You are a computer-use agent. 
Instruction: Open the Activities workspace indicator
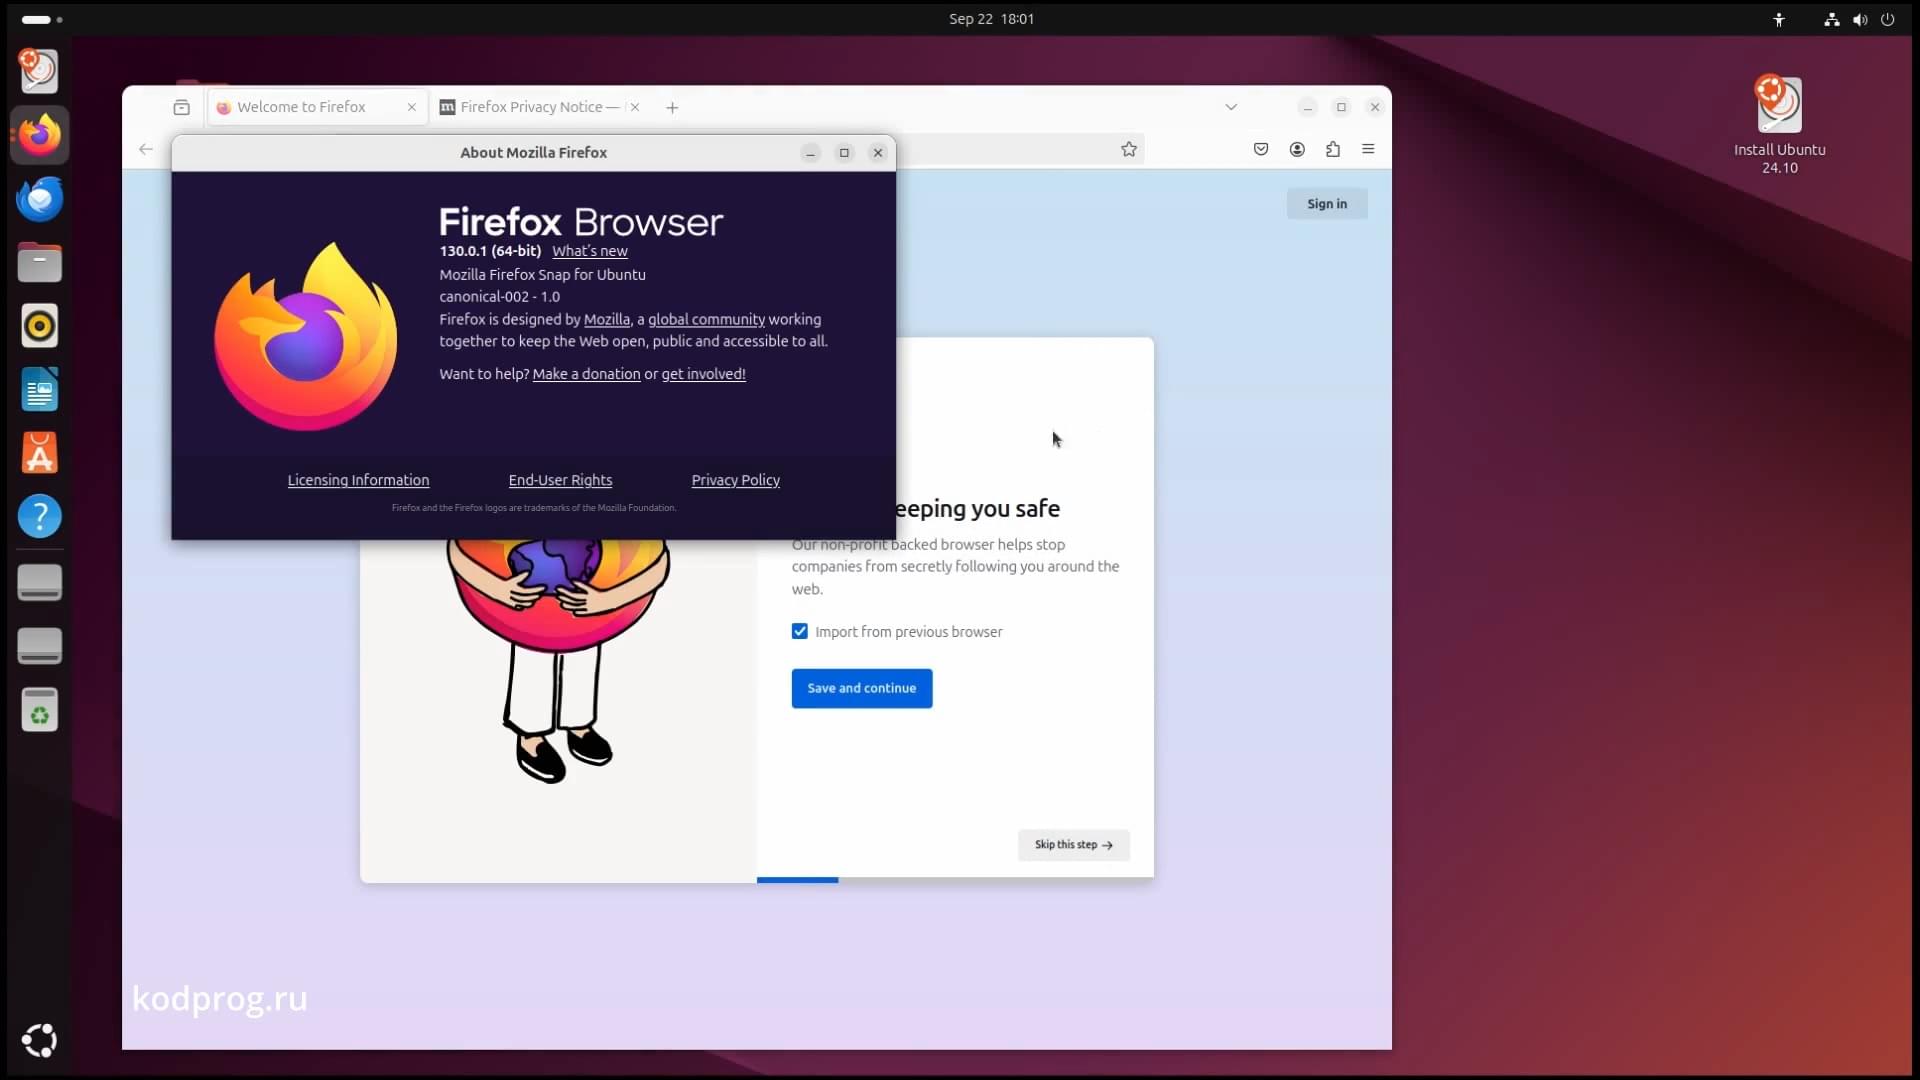[42, 19]
